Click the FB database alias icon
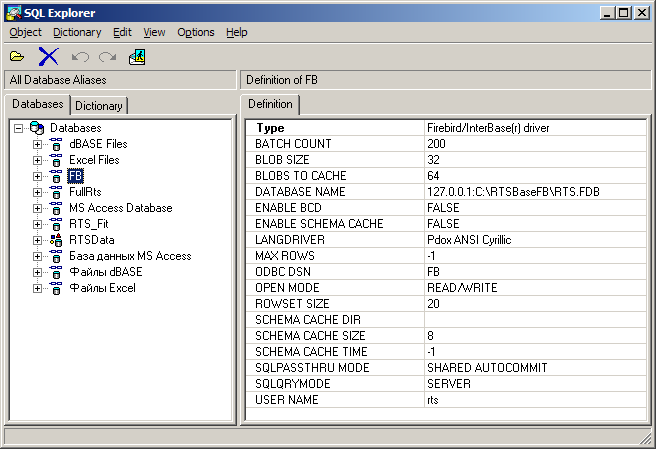 [56, 176]
